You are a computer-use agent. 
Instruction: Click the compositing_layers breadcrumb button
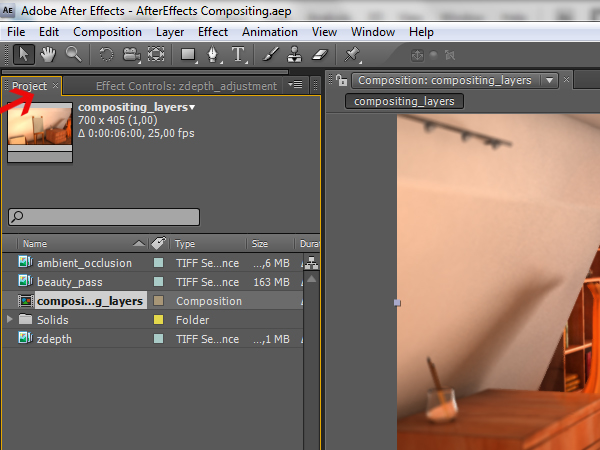(405, 101)
